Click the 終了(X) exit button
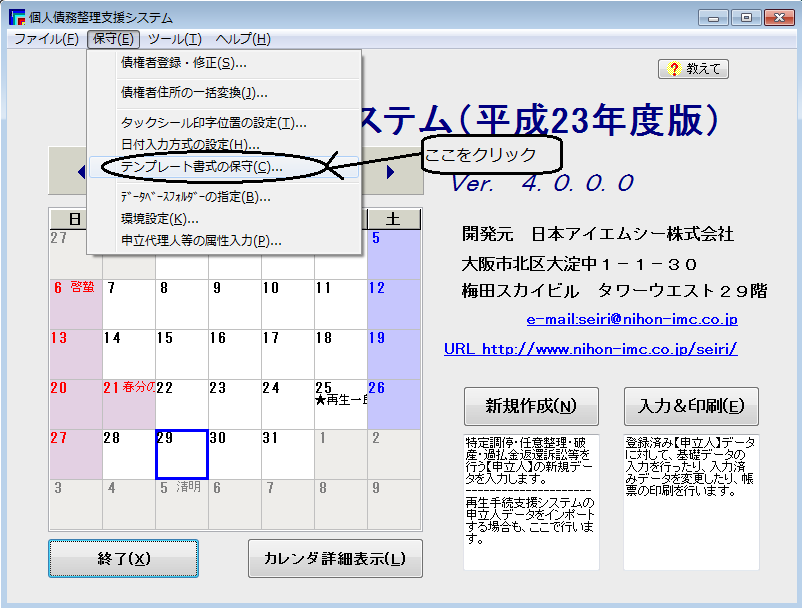This screenshot has width=802, height=608. click(x=123, y=558)
